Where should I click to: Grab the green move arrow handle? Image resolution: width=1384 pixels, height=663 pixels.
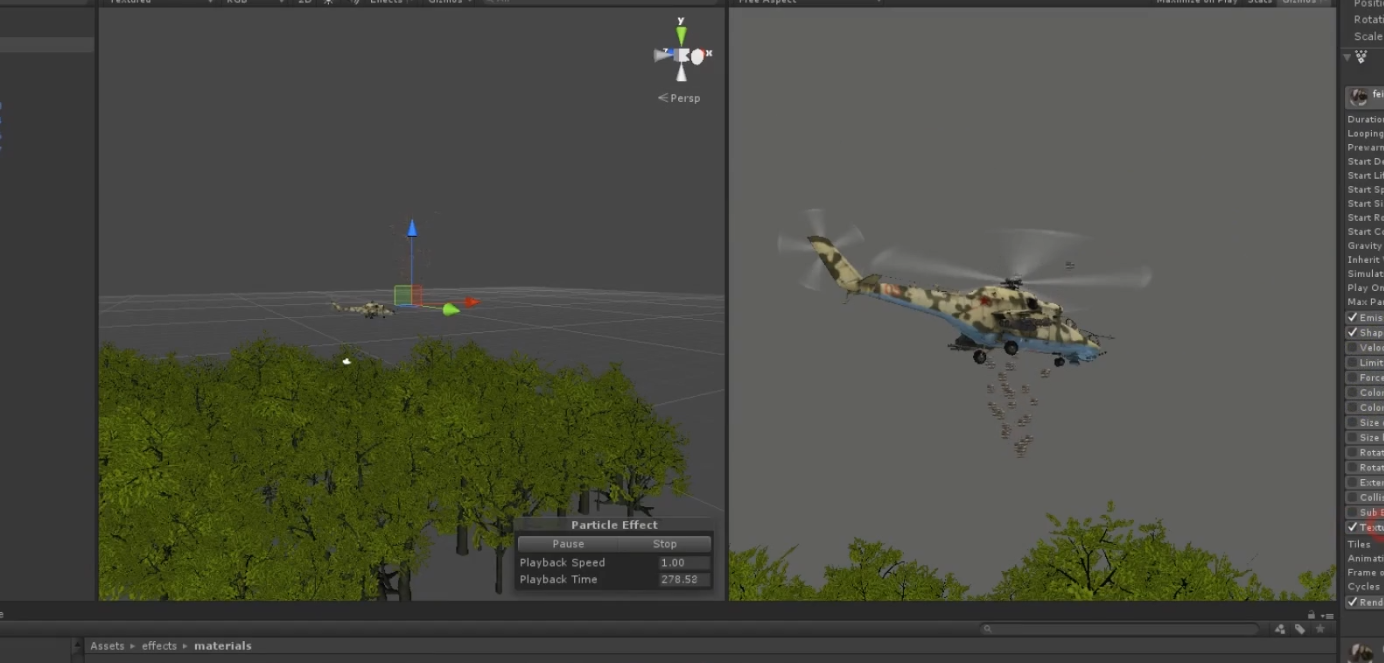451,309
